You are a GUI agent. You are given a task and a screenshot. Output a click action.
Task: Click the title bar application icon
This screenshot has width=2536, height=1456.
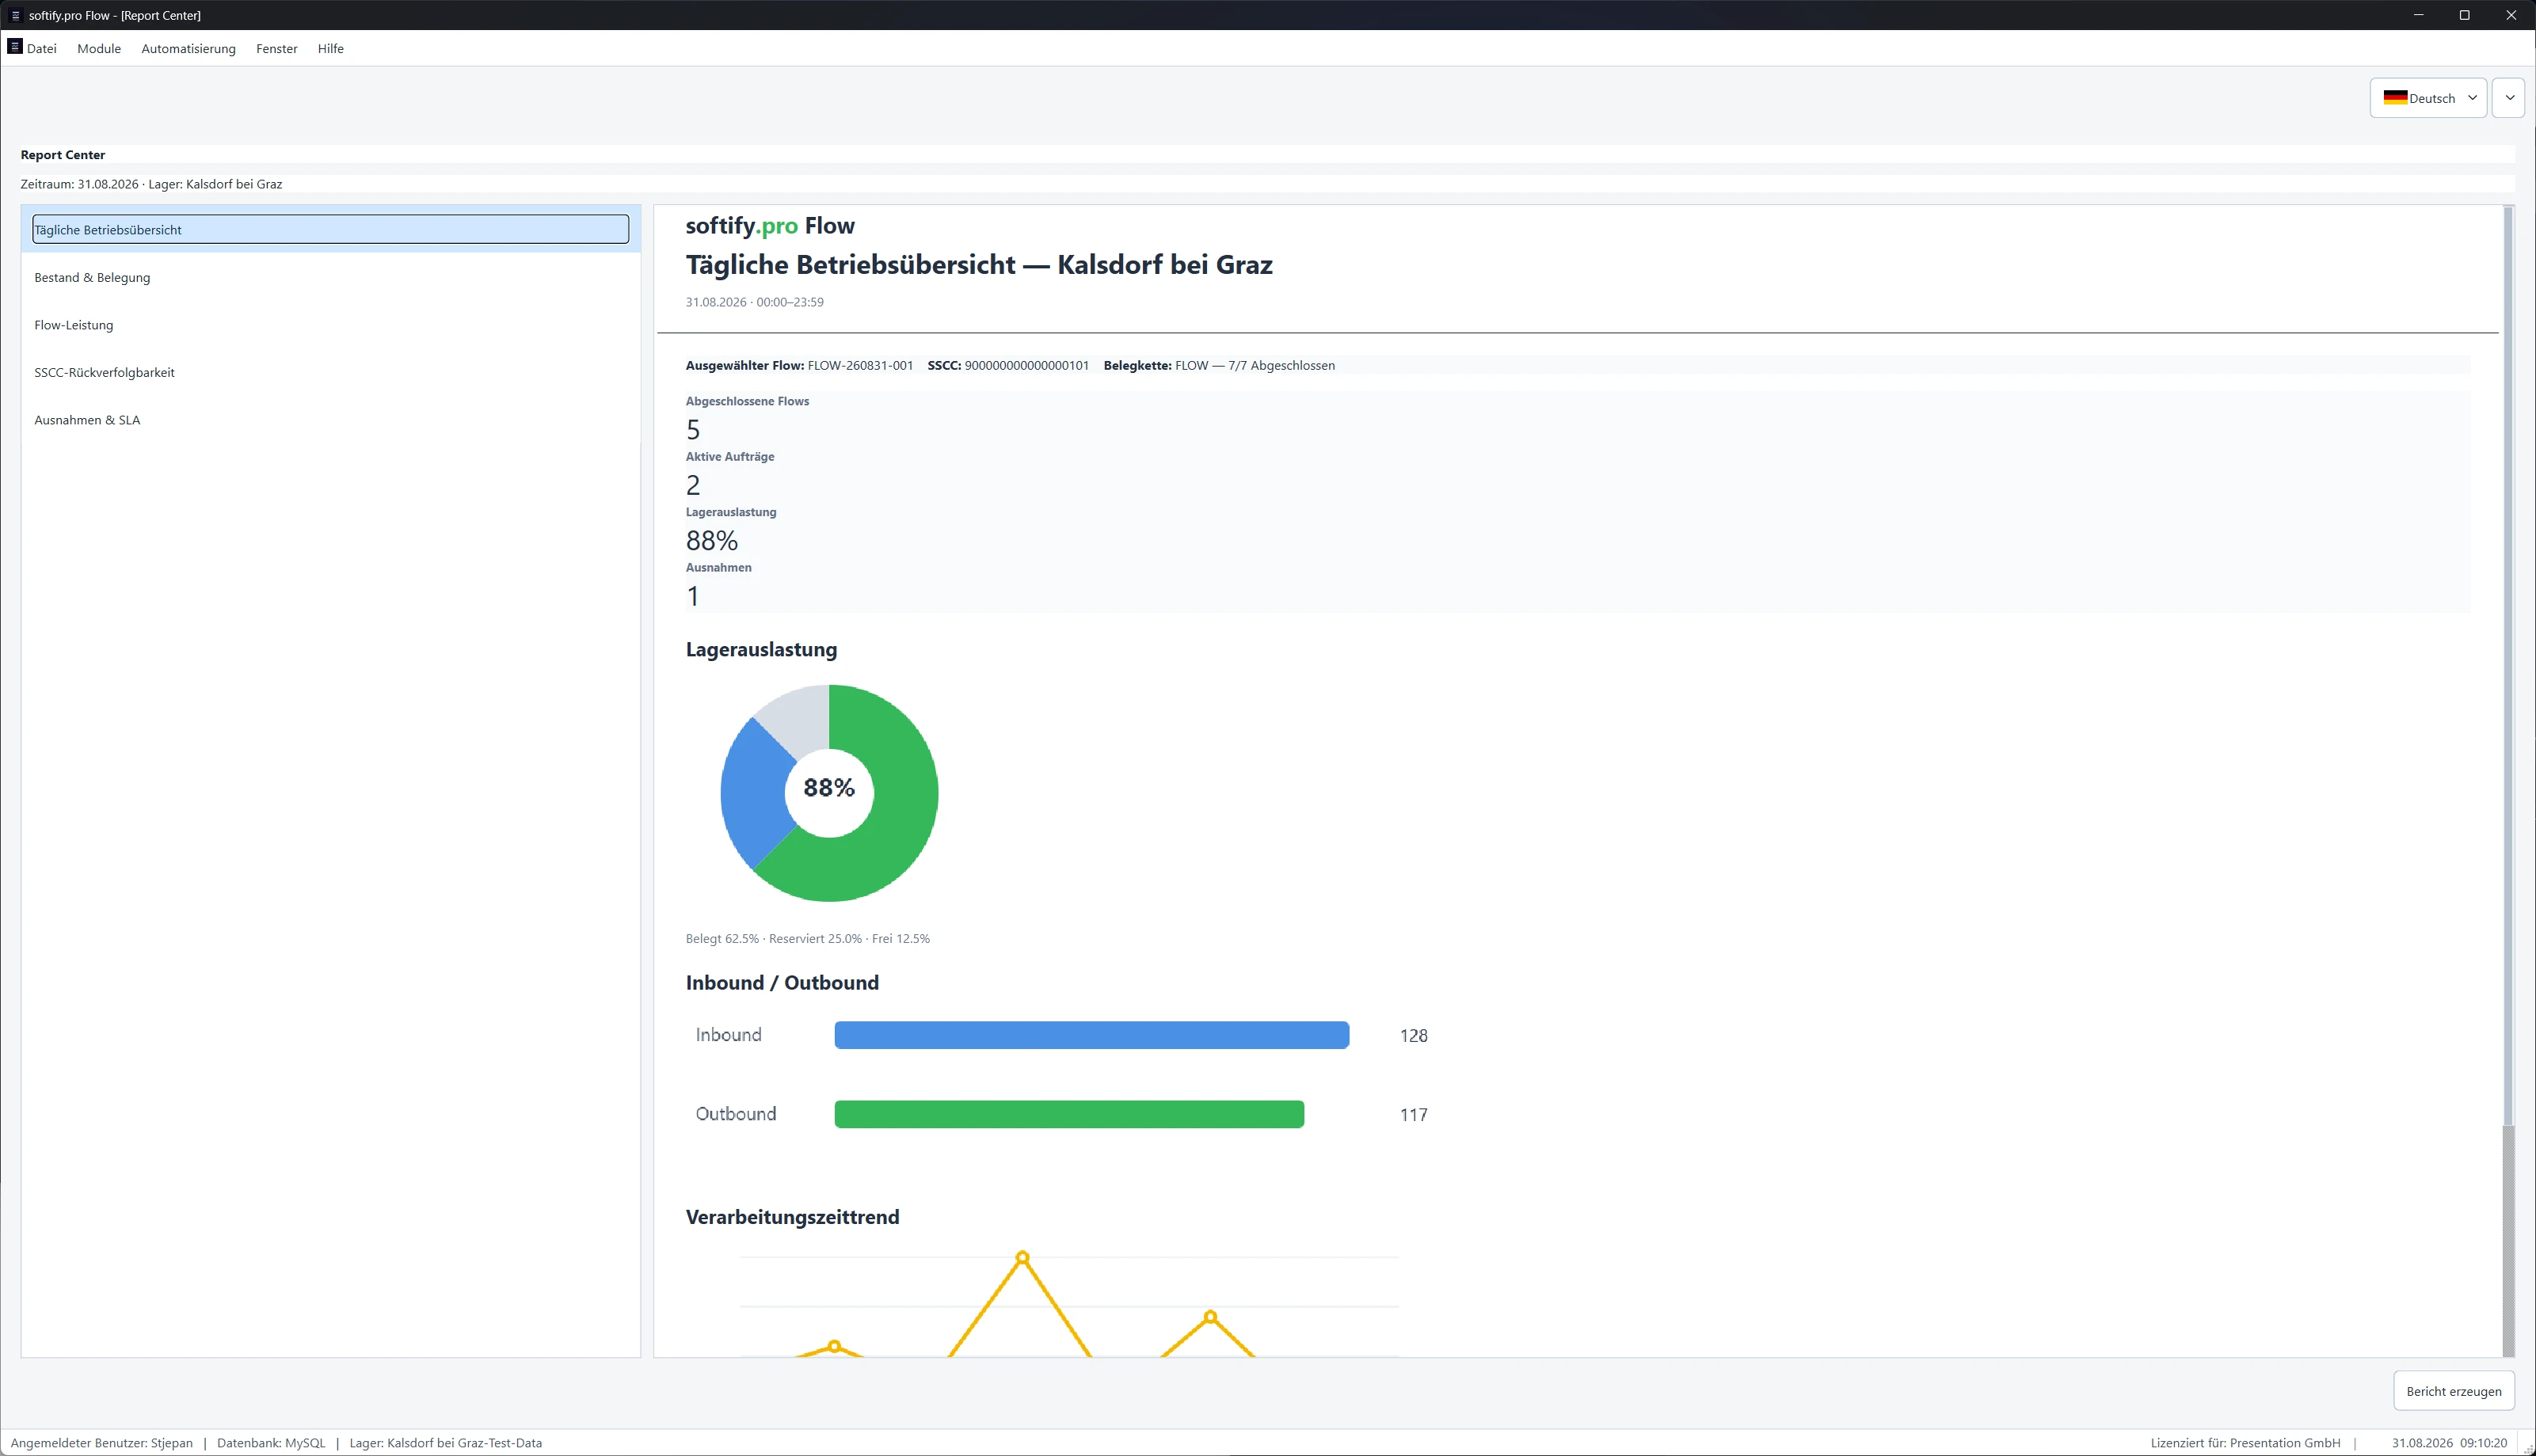click(15, 15)
